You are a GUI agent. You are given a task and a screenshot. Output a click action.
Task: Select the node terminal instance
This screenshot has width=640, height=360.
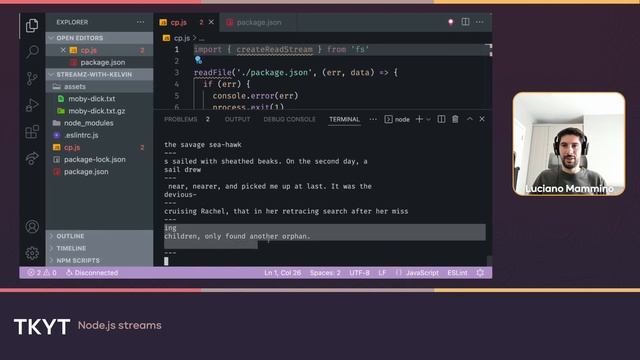[397, 119]
